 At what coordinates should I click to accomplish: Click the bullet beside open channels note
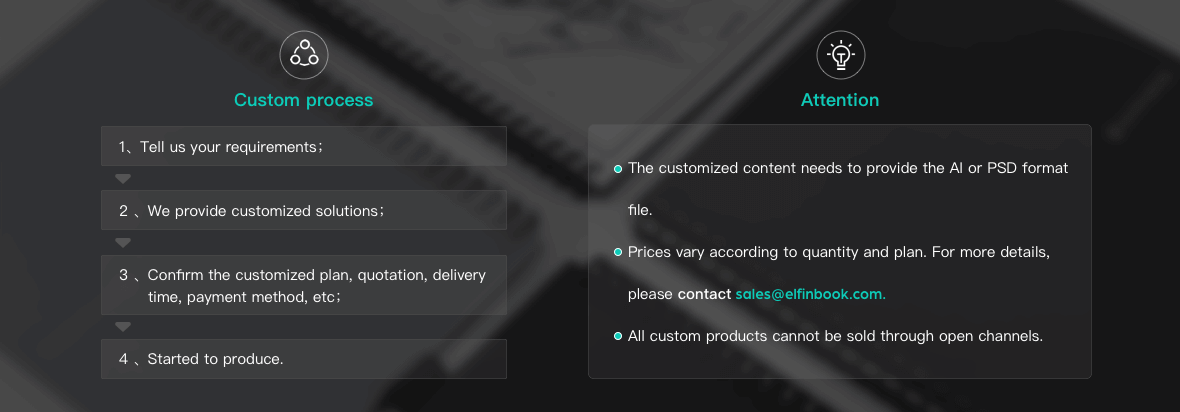click(618, 336)
